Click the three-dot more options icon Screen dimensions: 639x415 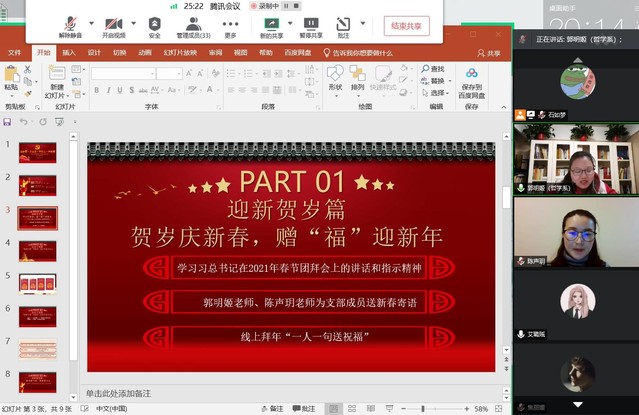231,23
